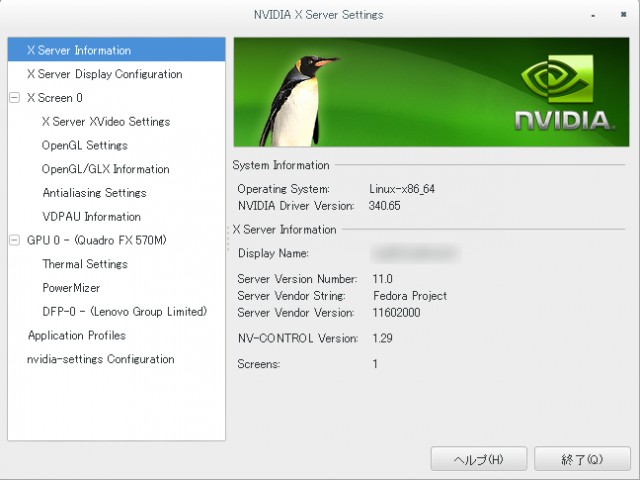Click the System Information section heading
Screen dimensions: 640x480
(x=281, y=165)
